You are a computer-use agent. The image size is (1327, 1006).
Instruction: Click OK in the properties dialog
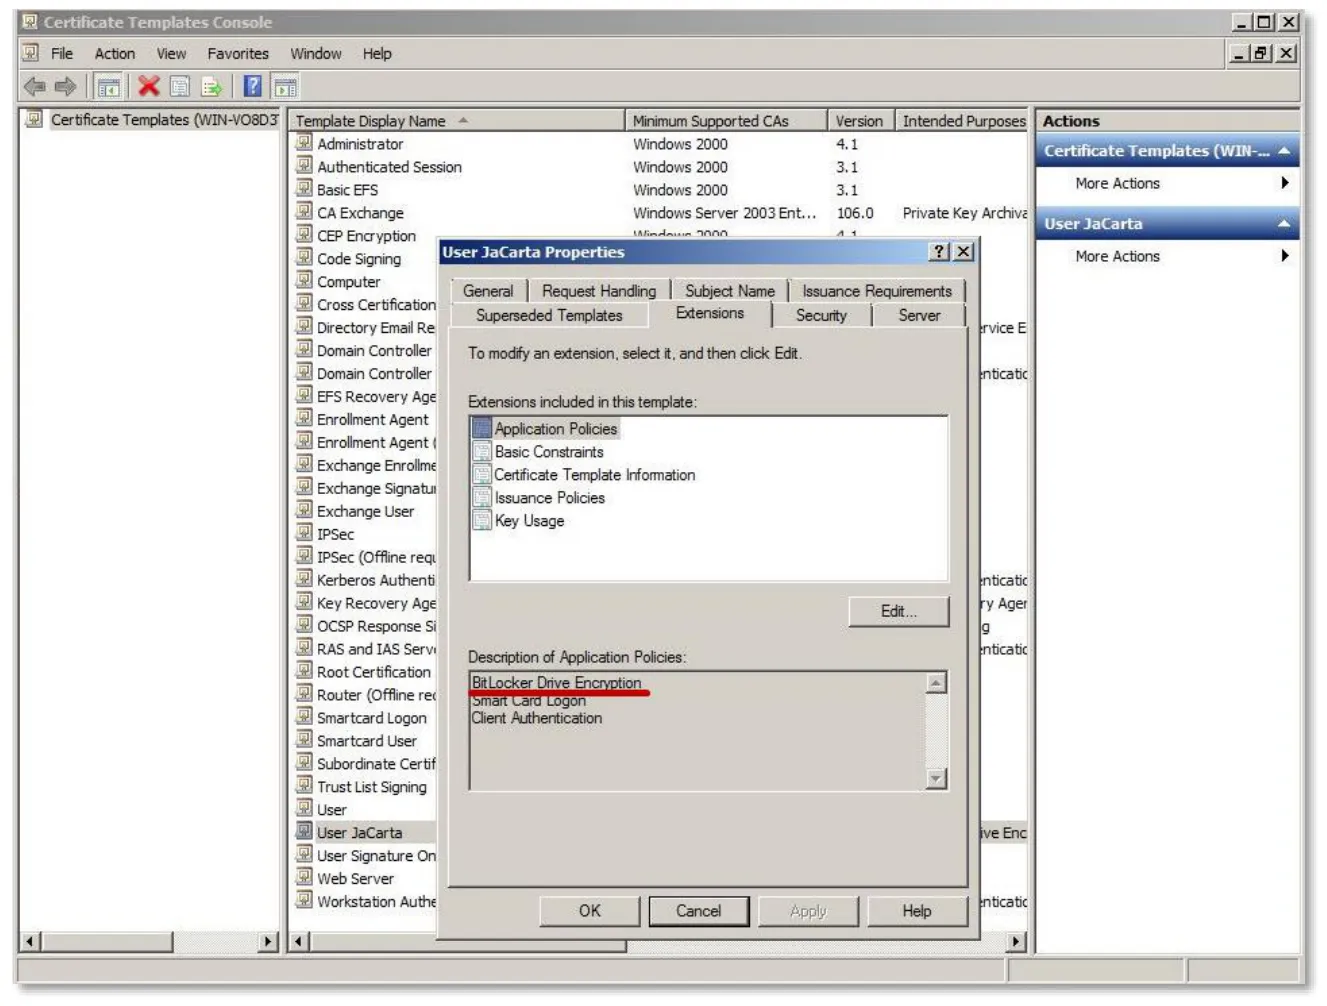coord(590,911)
